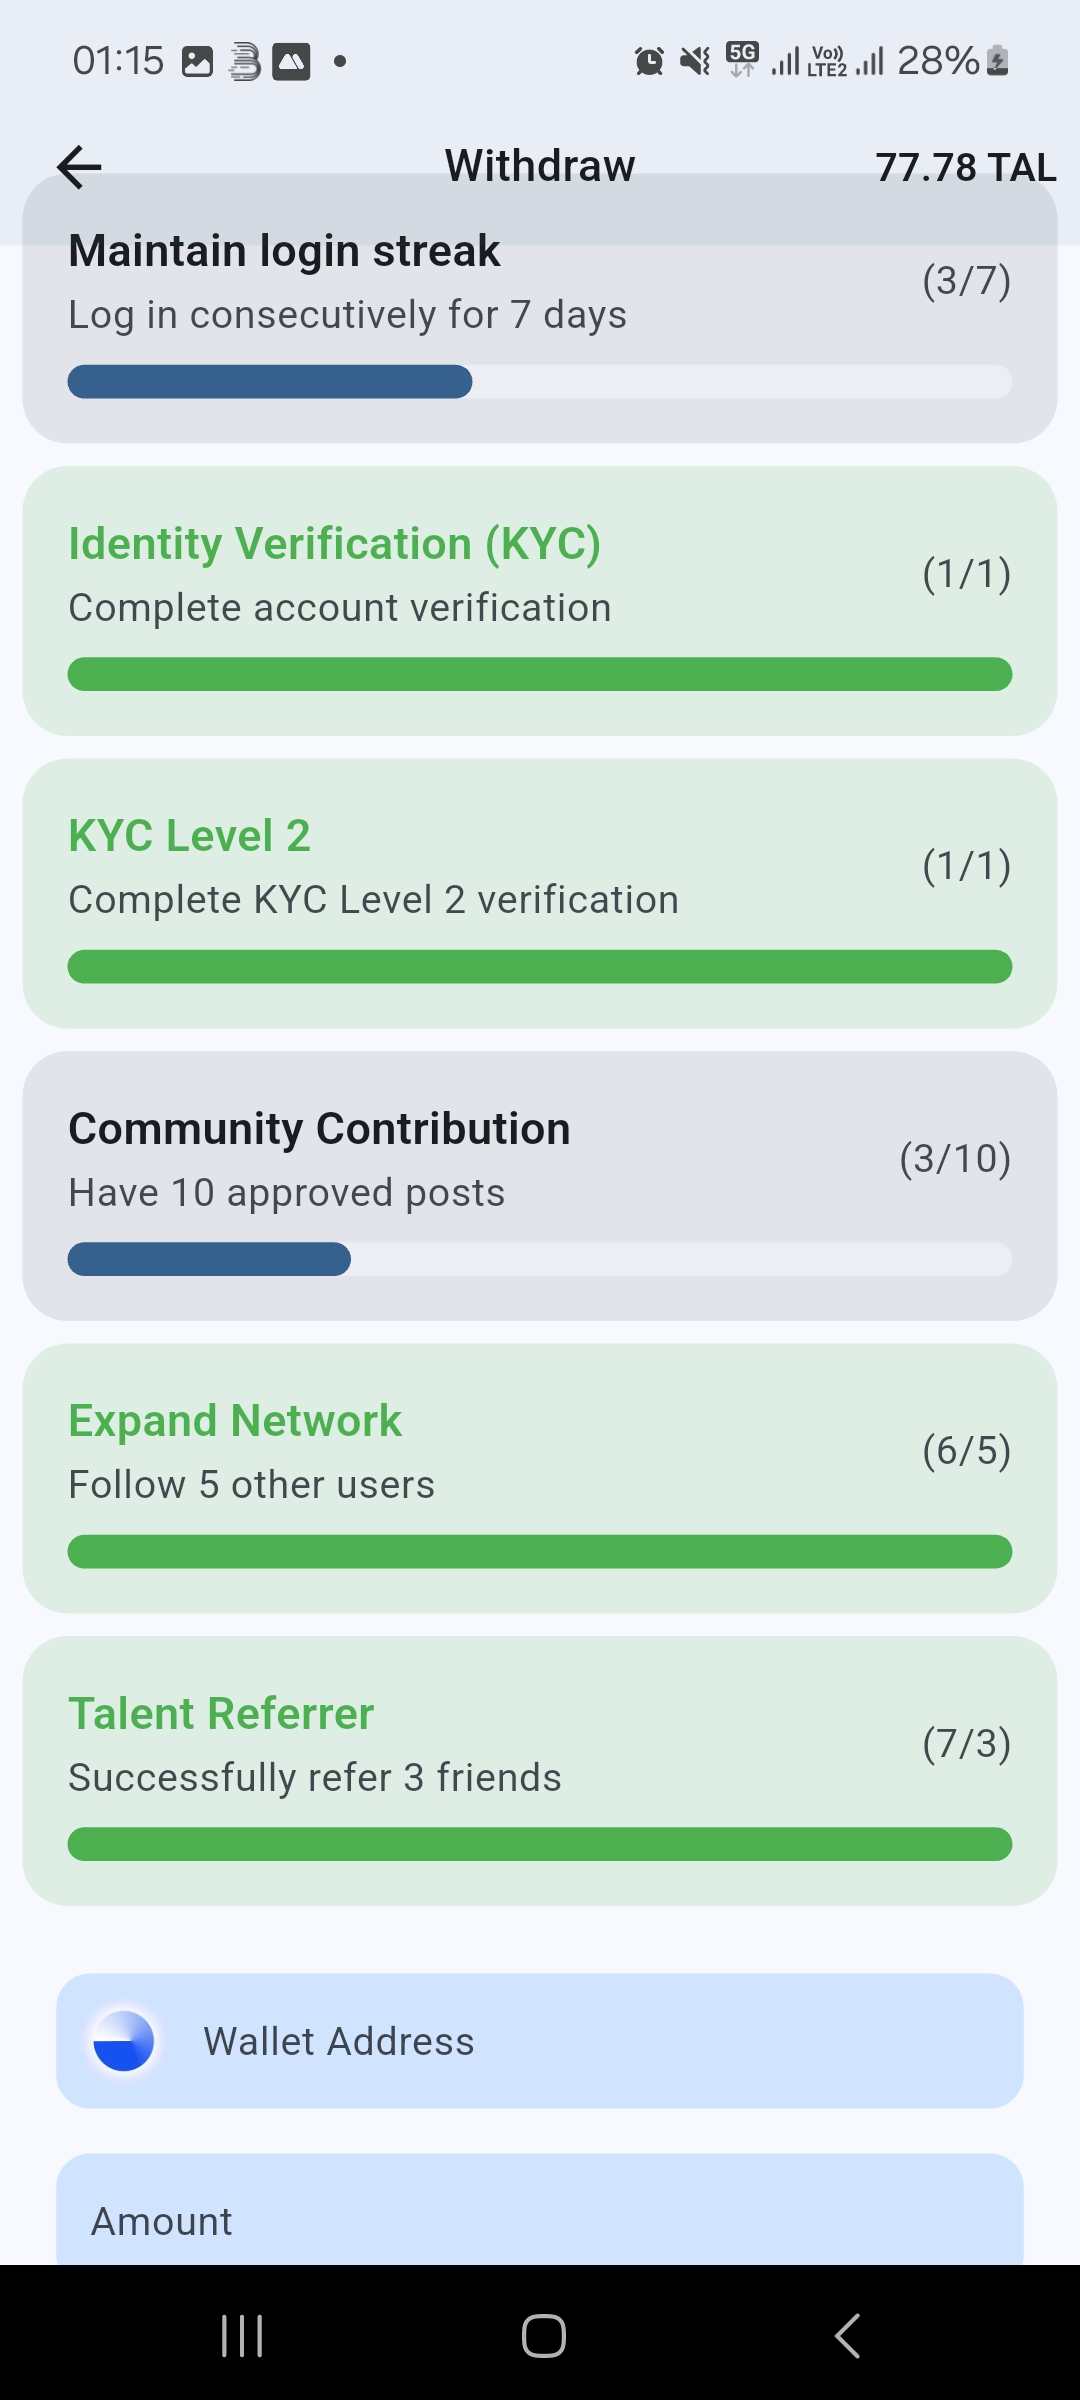Tap the Community Contribution progress bar
The image size is (1080, 2400).
[540, 1259]
